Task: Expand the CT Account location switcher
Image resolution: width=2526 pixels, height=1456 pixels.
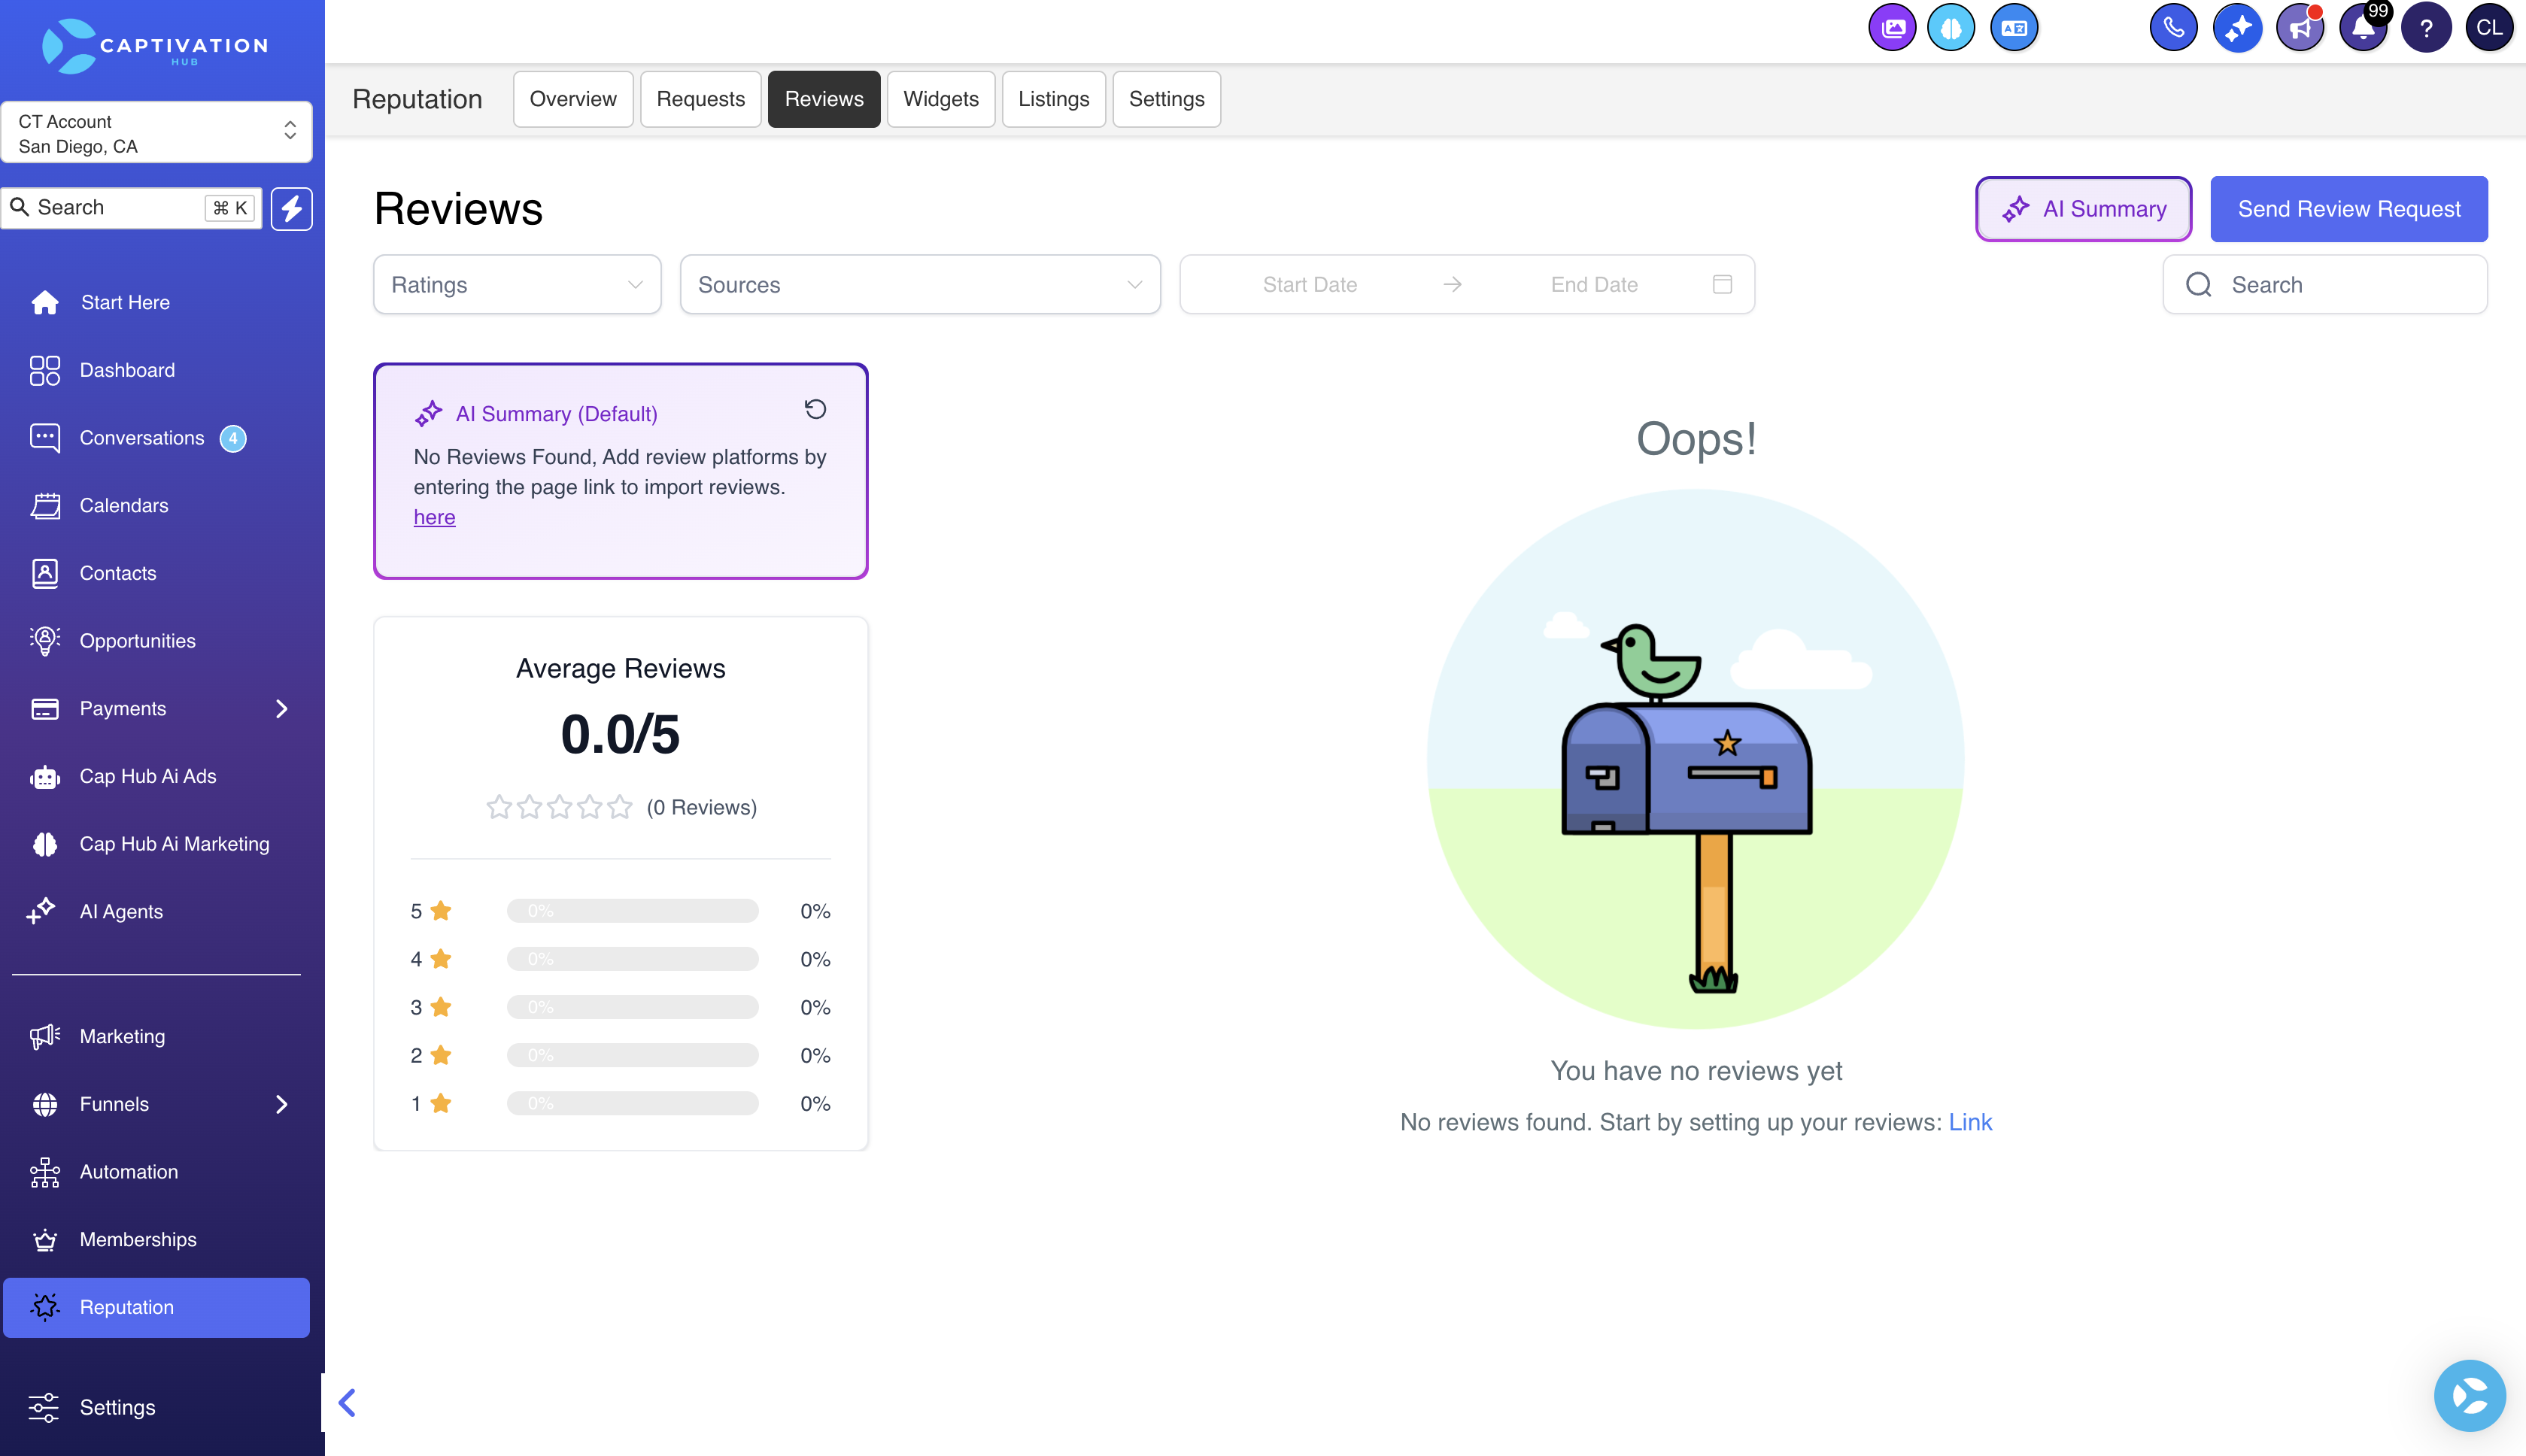Action: (156, 133)
